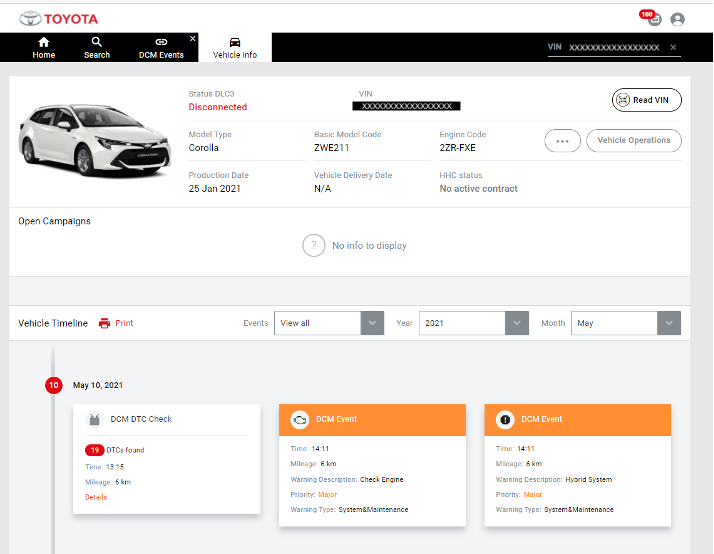Click the Read VIN button
The height and width of the screenshot is (554, 714).
tap(647, 100)
